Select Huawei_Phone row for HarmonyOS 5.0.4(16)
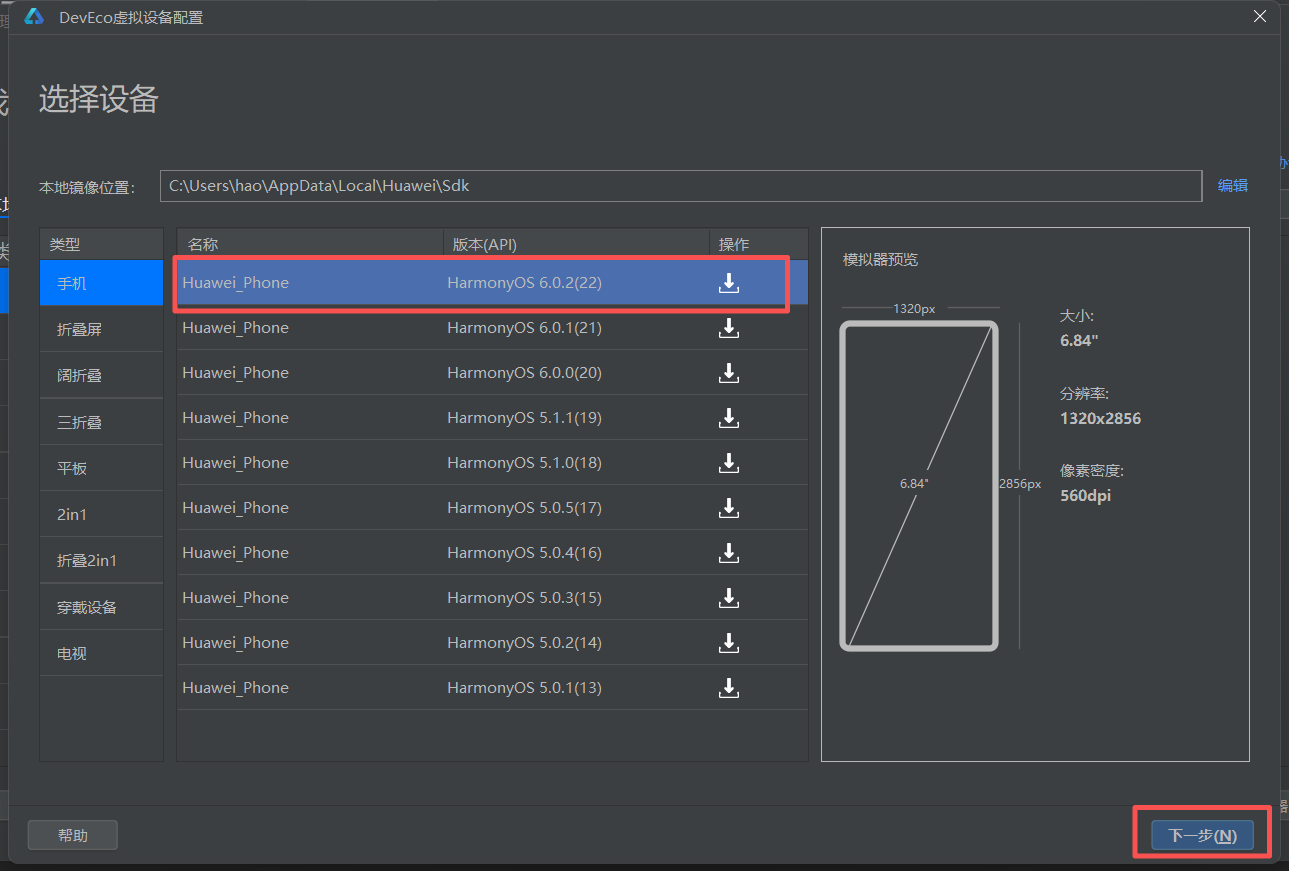1289x871 pixels. click(x=492, y=553)
